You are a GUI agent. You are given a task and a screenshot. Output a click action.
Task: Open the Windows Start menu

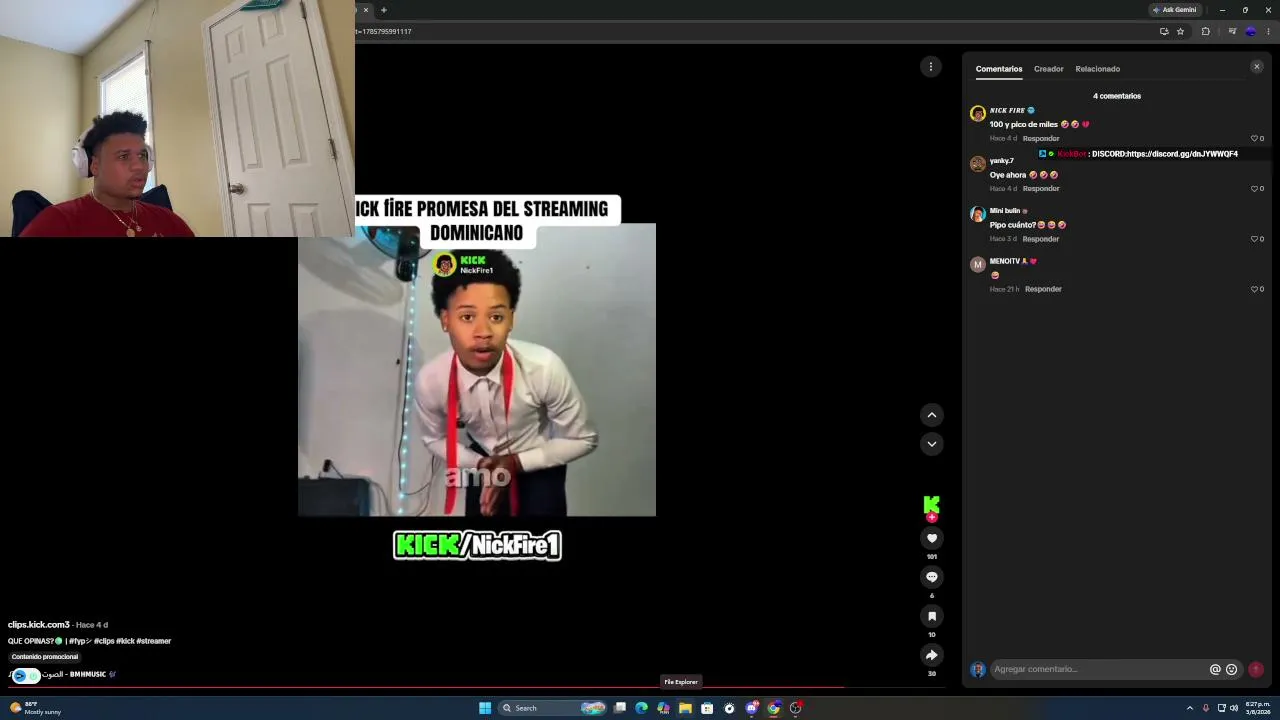(485, 708)
